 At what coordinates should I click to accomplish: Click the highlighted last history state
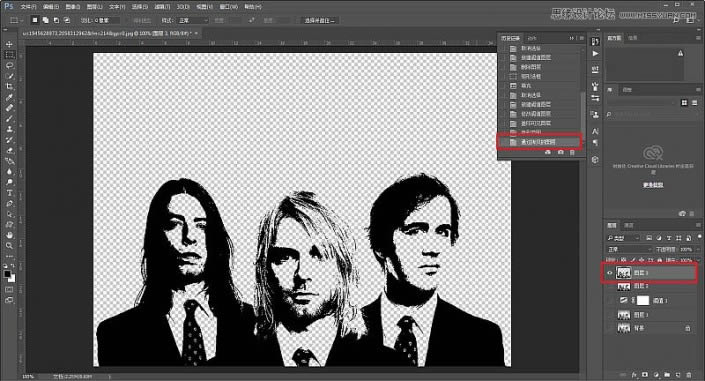[x=539, y=142]
